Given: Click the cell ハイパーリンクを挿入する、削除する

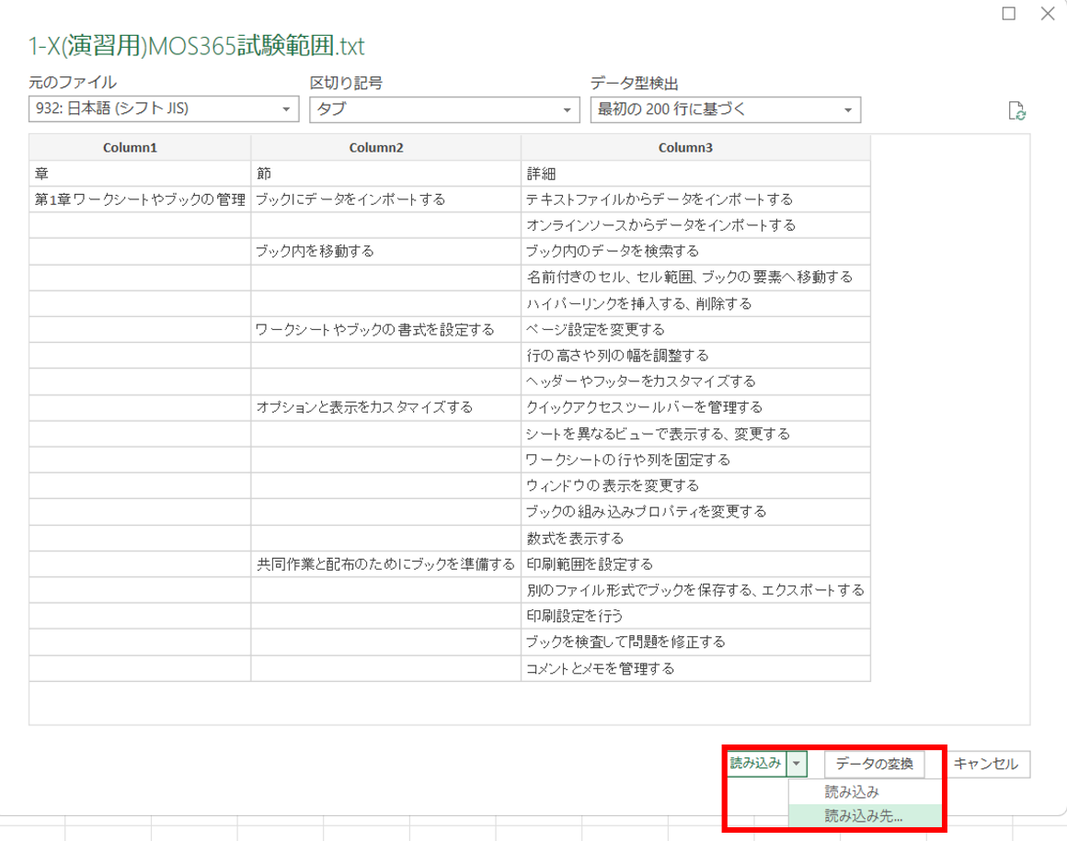Looking at the screenshot, I should [x=695, y=303].
